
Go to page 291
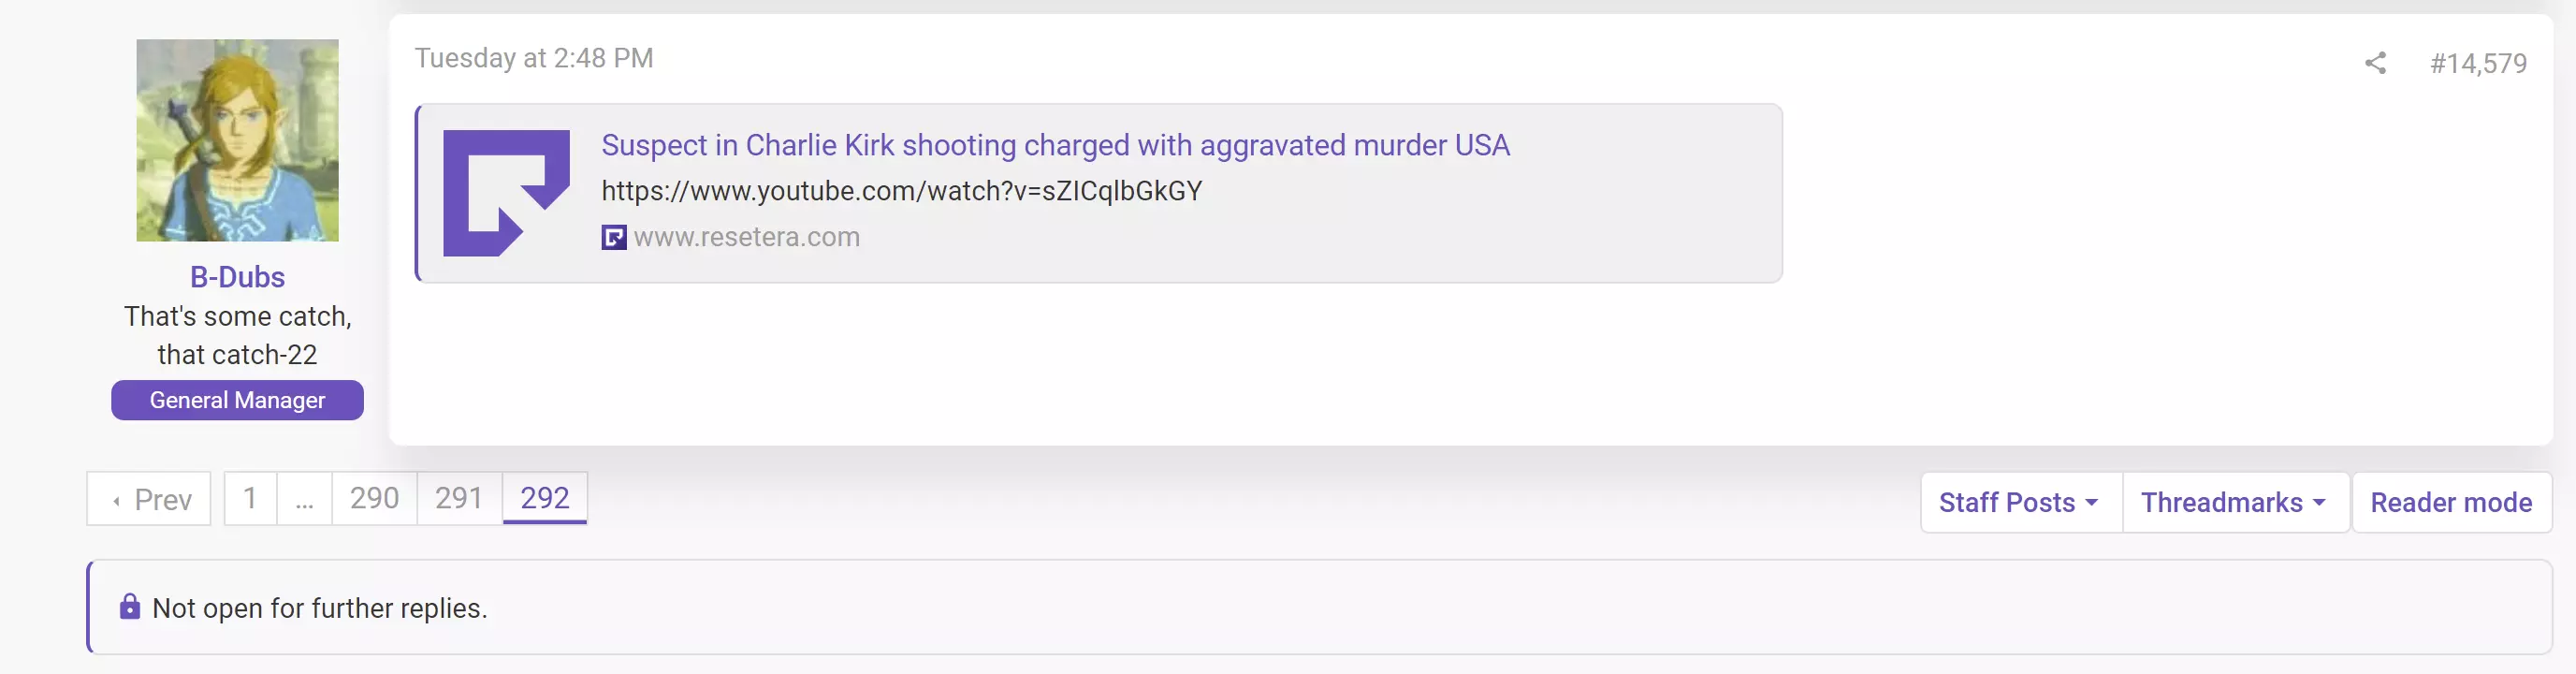click(459, 498)
